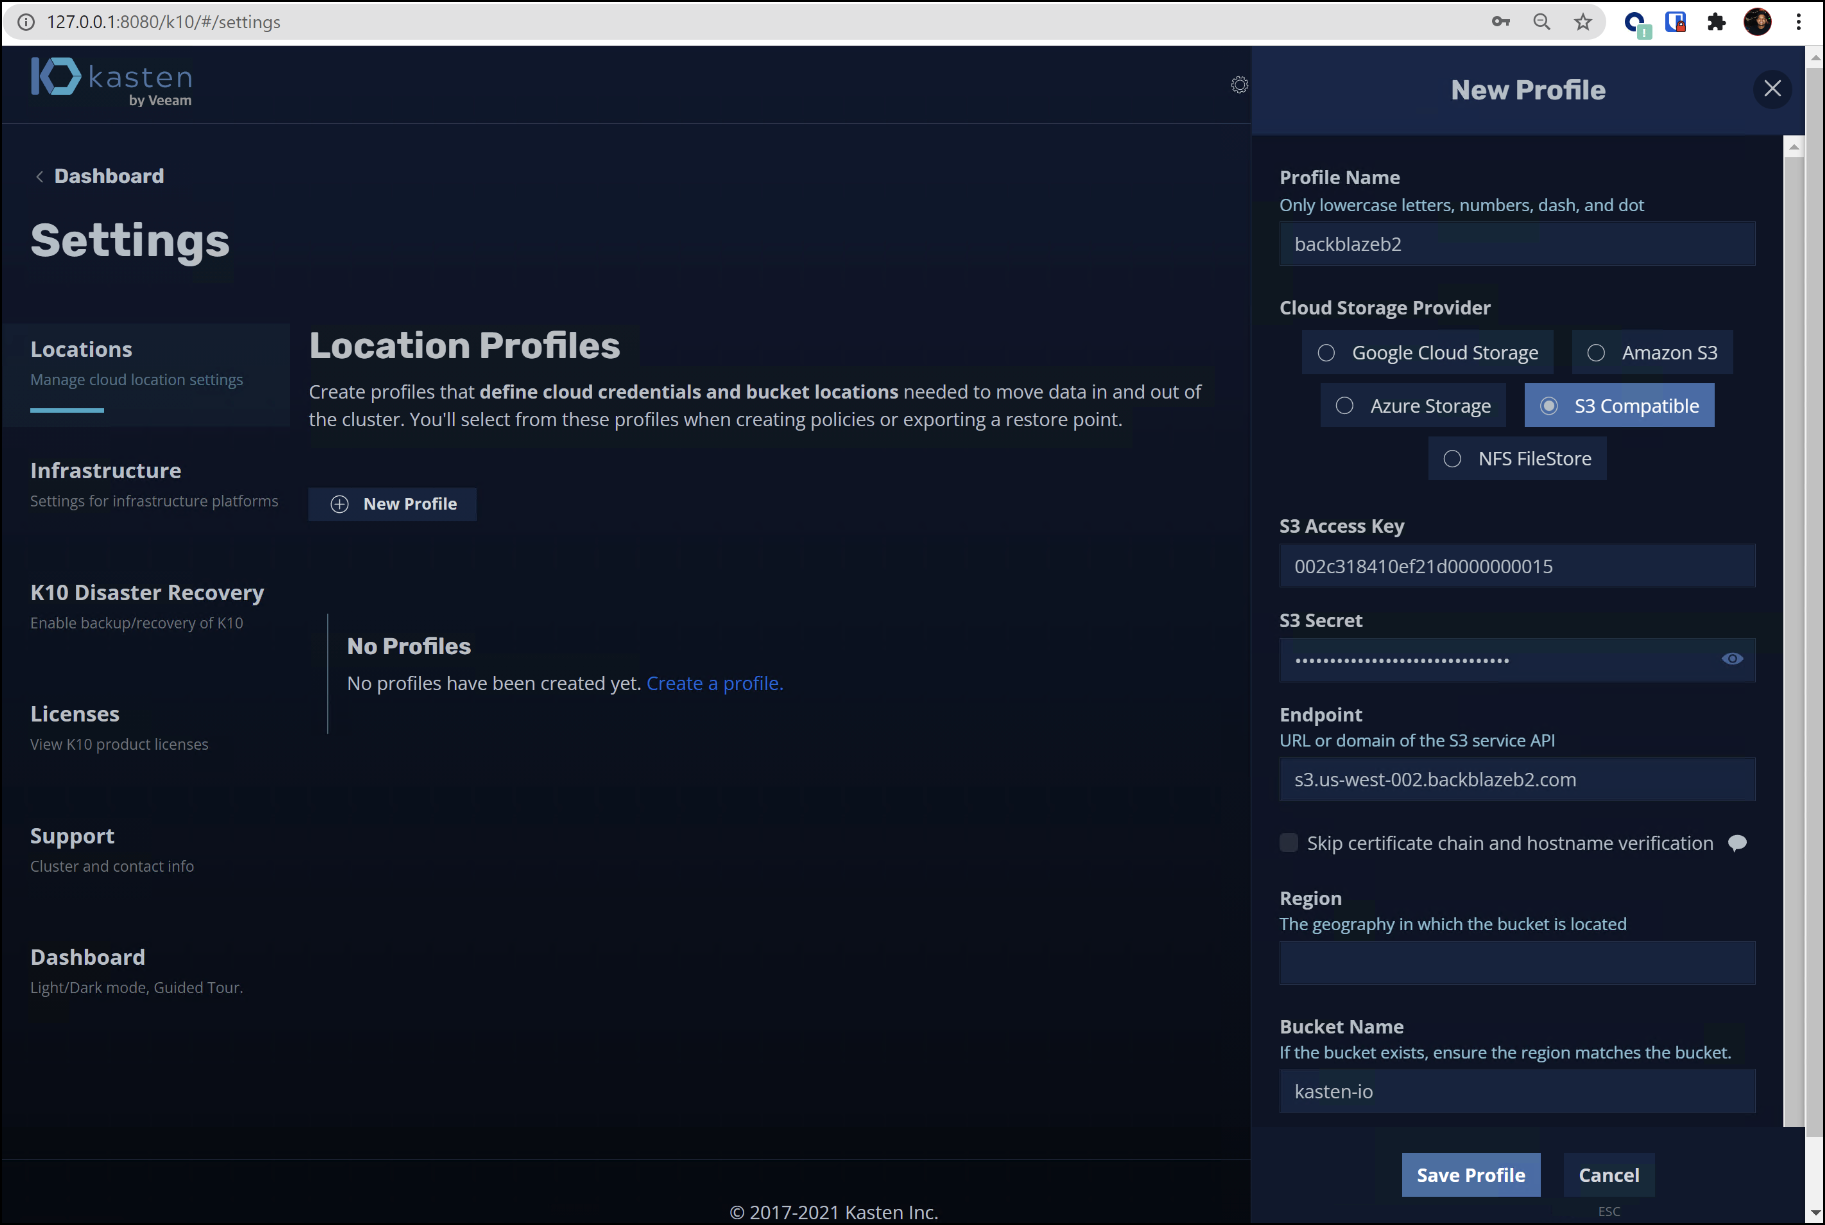
Task: Open the browser three-dot menu
Action: pyautogui.click(x=1798, y=22)
